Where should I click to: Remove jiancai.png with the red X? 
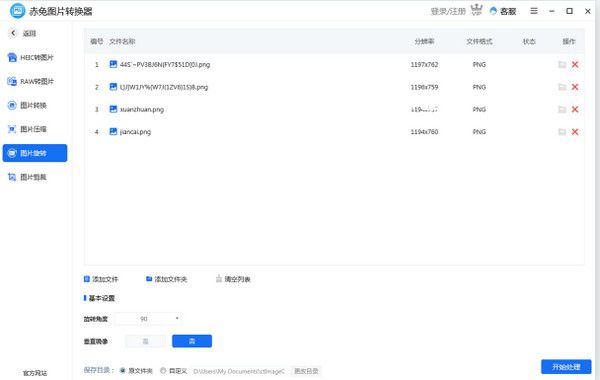pos(575,132)
